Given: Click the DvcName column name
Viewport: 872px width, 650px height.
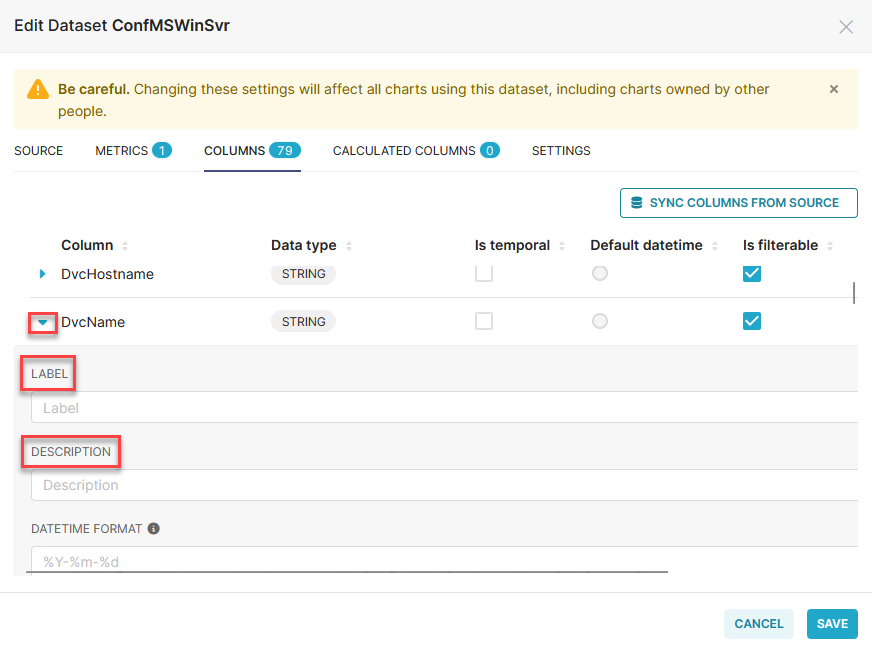Looking at the screenshot, I should [x=93, y=322].
